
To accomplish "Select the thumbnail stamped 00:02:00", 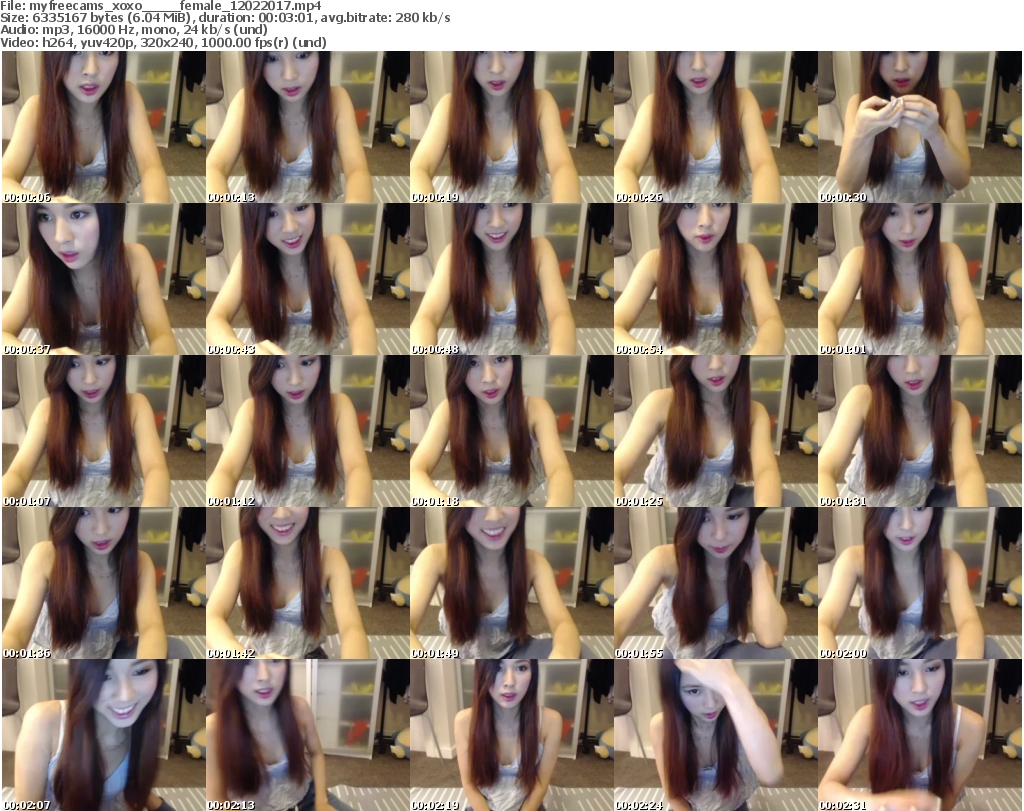I will pyautogui.click(x=920, y=583).
